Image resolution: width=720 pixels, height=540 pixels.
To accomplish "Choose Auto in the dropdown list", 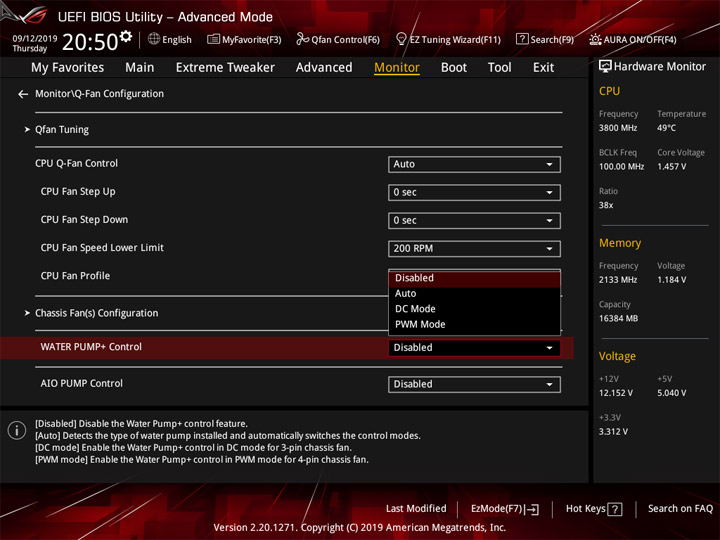I will pos(474,294).
